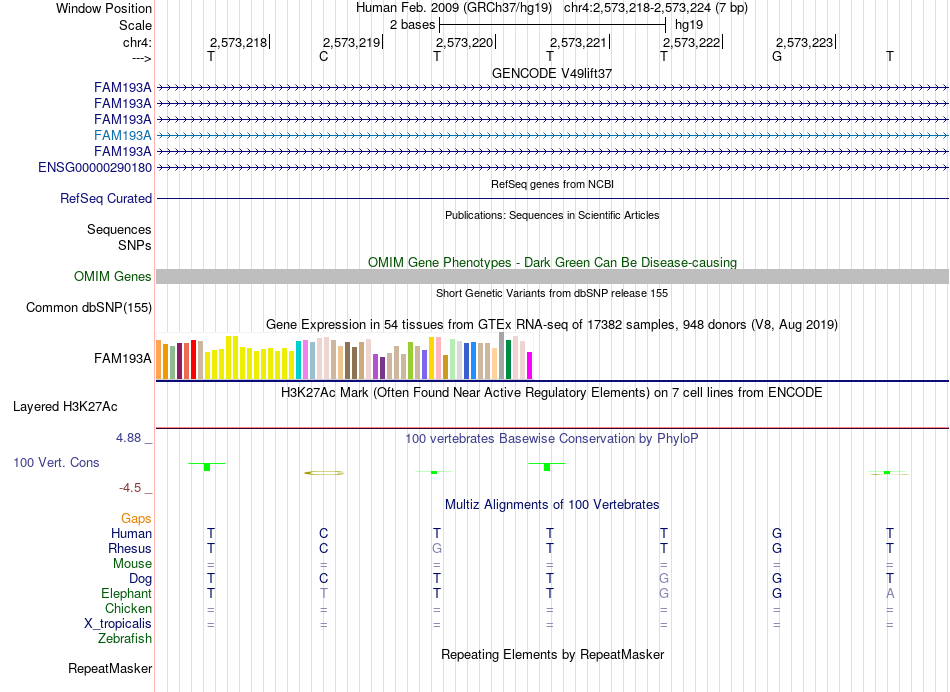Click the first orange GTEx expression bar

(159, 359)
